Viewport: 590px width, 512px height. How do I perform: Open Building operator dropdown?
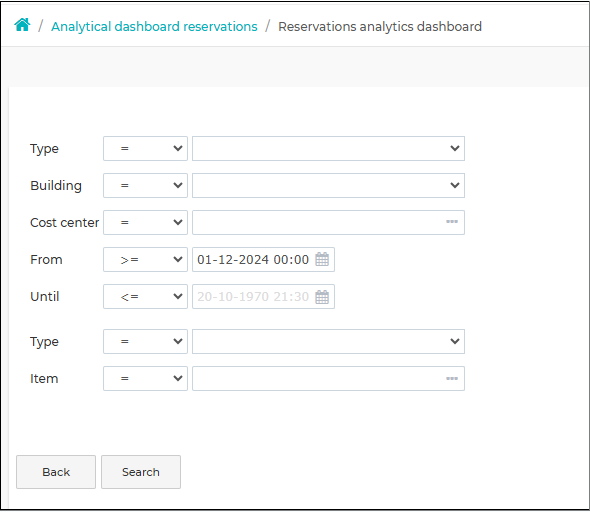click(145, 185)
